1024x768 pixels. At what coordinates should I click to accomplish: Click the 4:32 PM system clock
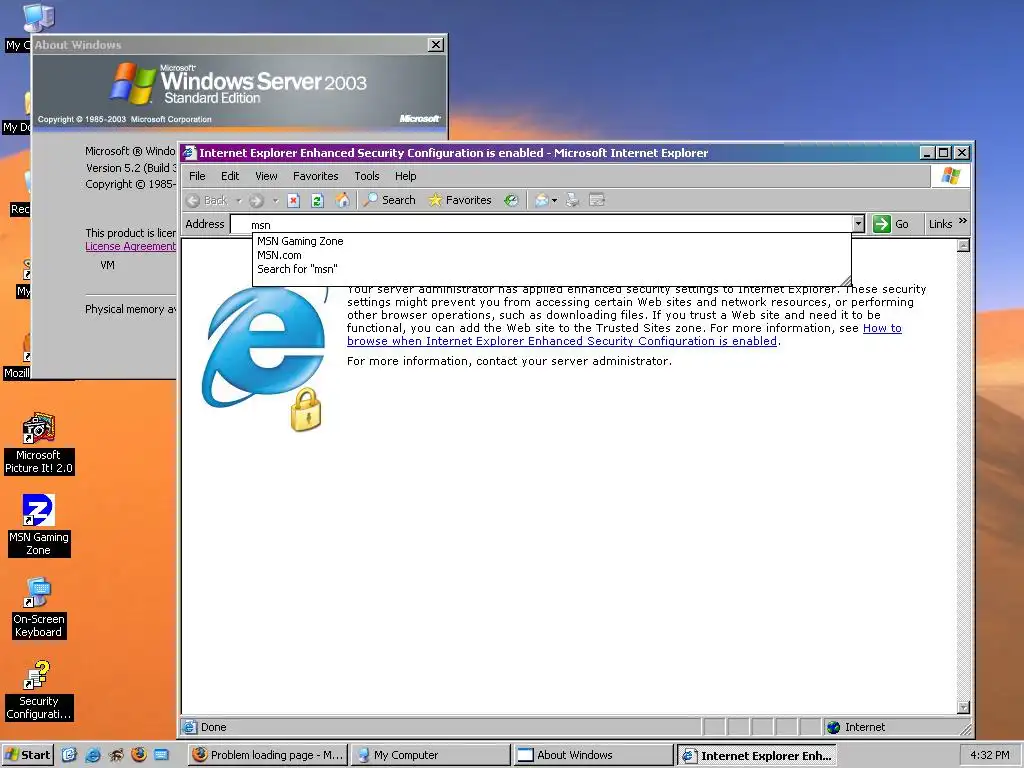[x=989, y=755]
